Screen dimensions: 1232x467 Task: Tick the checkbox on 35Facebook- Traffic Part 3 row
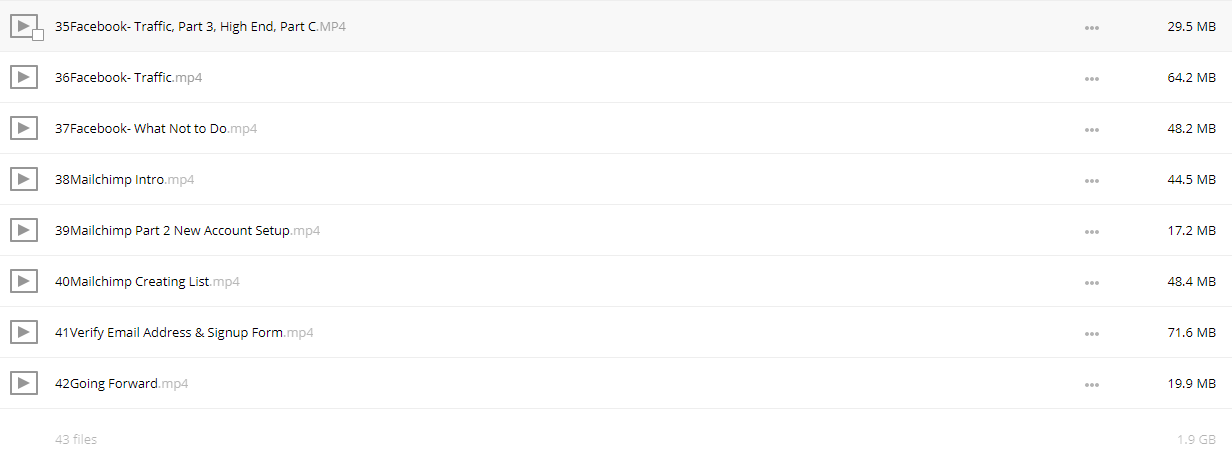coord(38,35)
